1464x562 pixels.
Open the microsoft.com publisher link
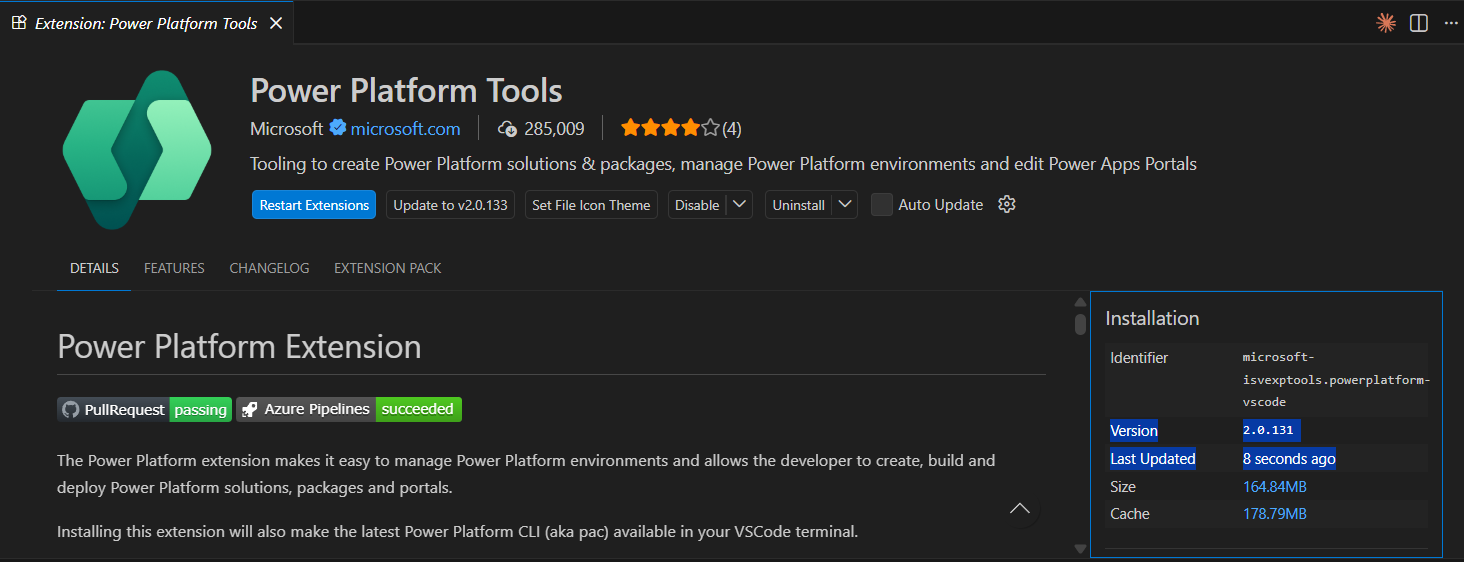click(x=405, y=128)
